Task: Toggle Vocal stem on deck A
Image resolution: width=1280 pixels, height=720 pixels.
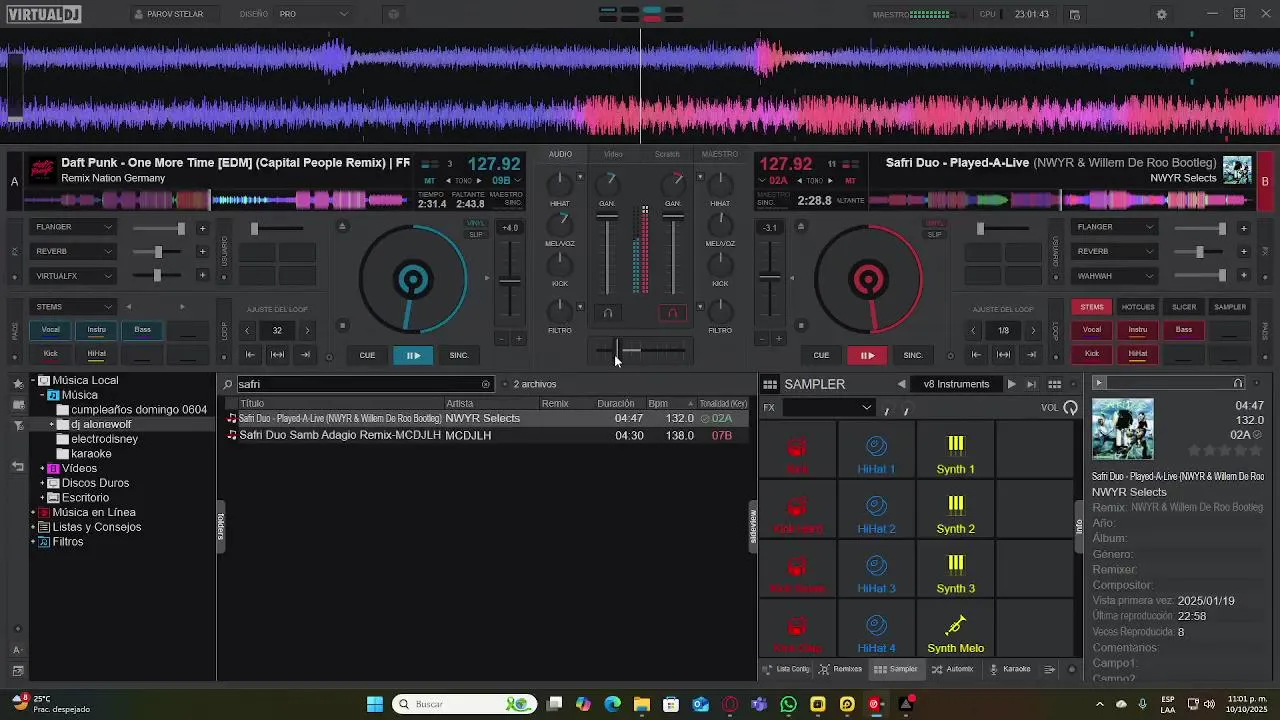Action: pos(50,330)
